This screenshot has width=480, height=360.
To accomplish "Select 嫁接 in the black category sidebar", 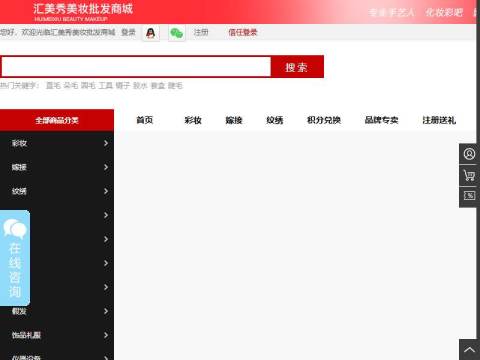I will (x=19, y=167).
